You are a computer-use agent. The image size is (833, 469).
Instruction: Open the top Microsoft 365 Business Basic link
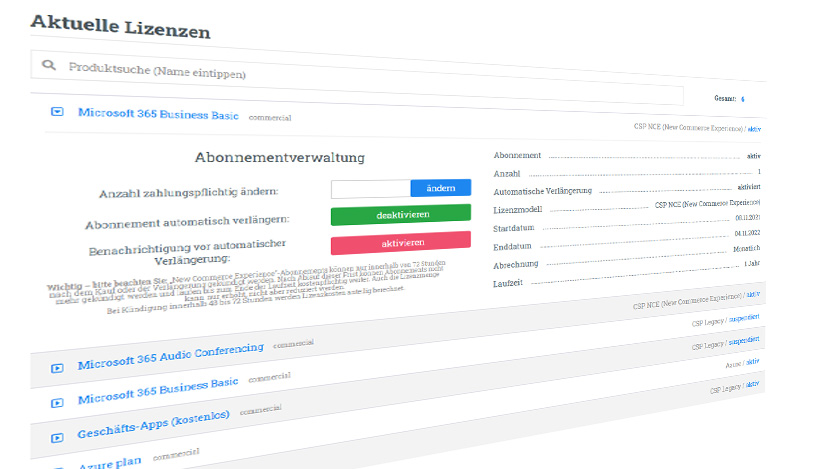click(158, 114)
